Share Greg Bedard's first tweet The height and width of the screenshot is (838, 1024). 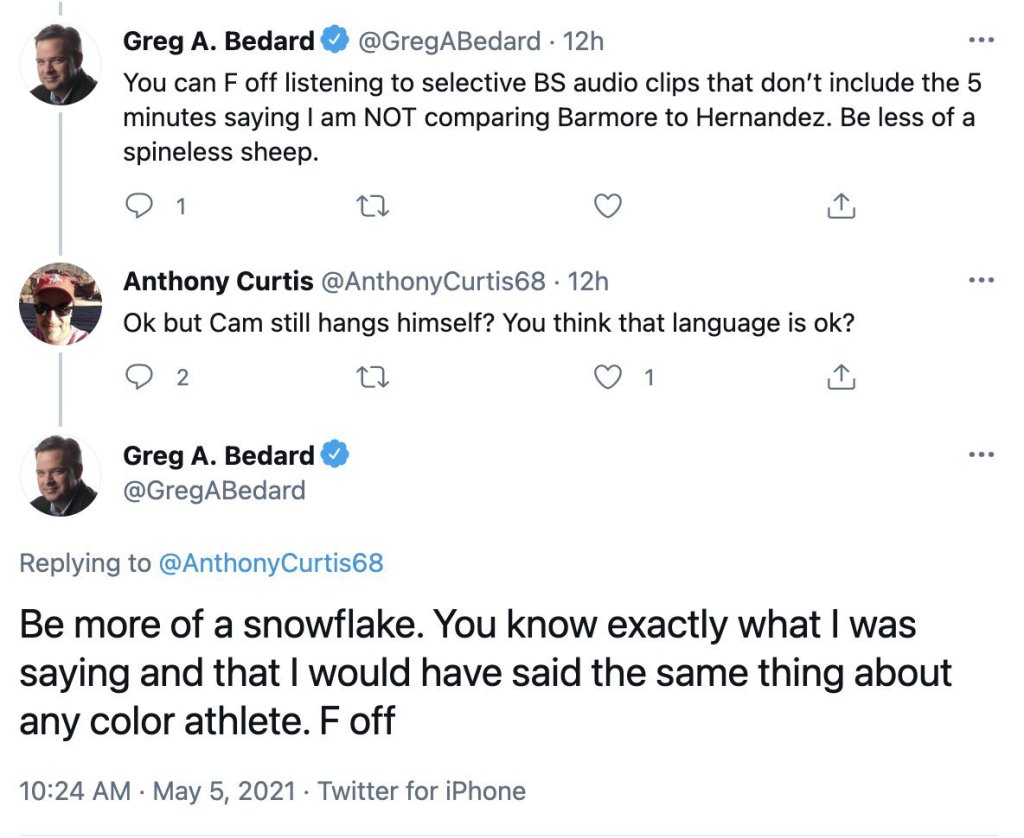click(842, 207)
